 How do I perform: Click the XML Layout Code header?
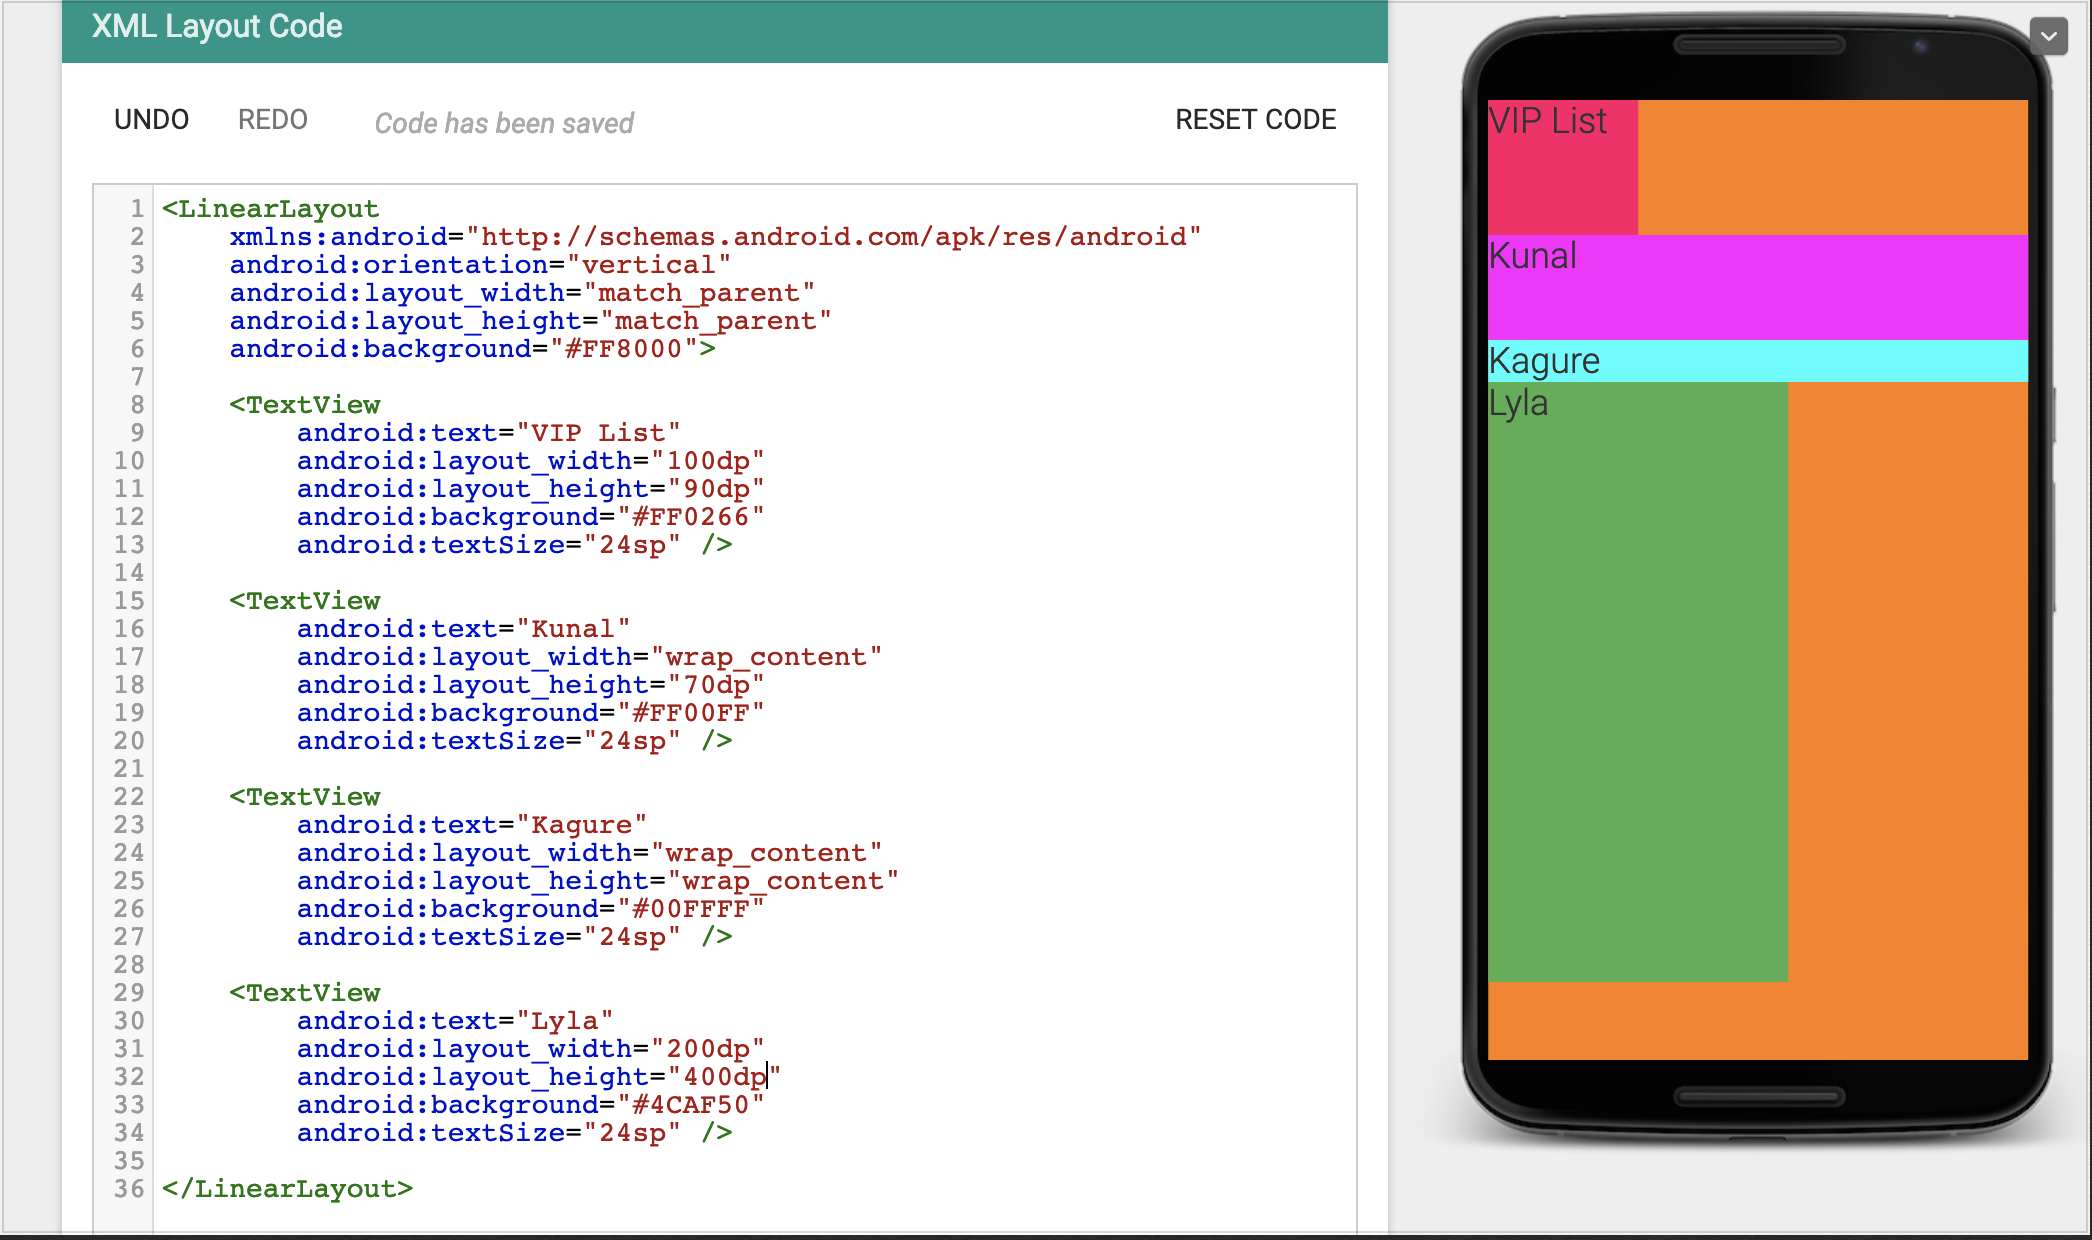(217, 27)
